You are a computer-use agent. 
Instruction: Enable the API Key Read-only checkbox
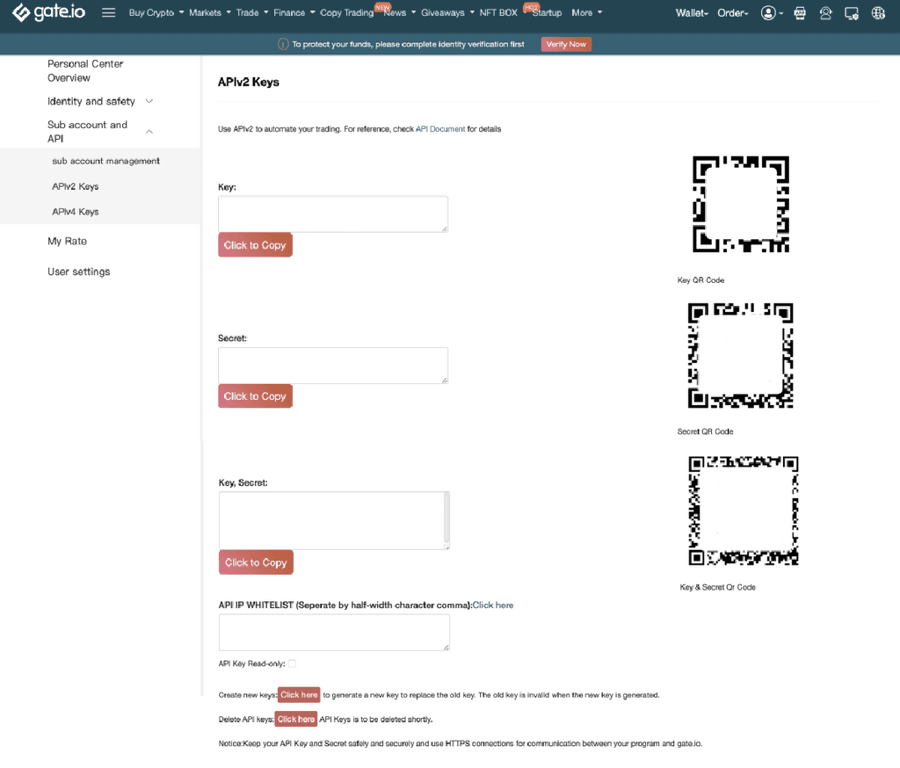292,664
